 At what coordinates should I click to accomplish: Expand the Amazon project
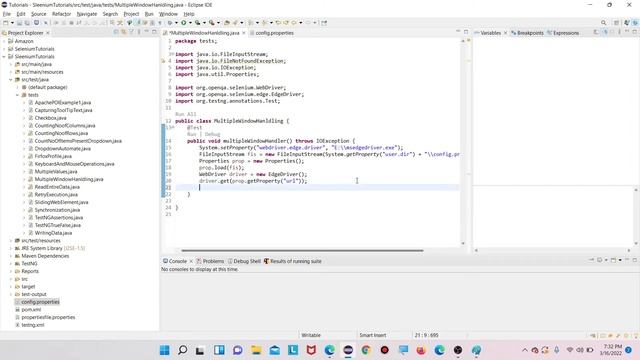coord(4,41)
